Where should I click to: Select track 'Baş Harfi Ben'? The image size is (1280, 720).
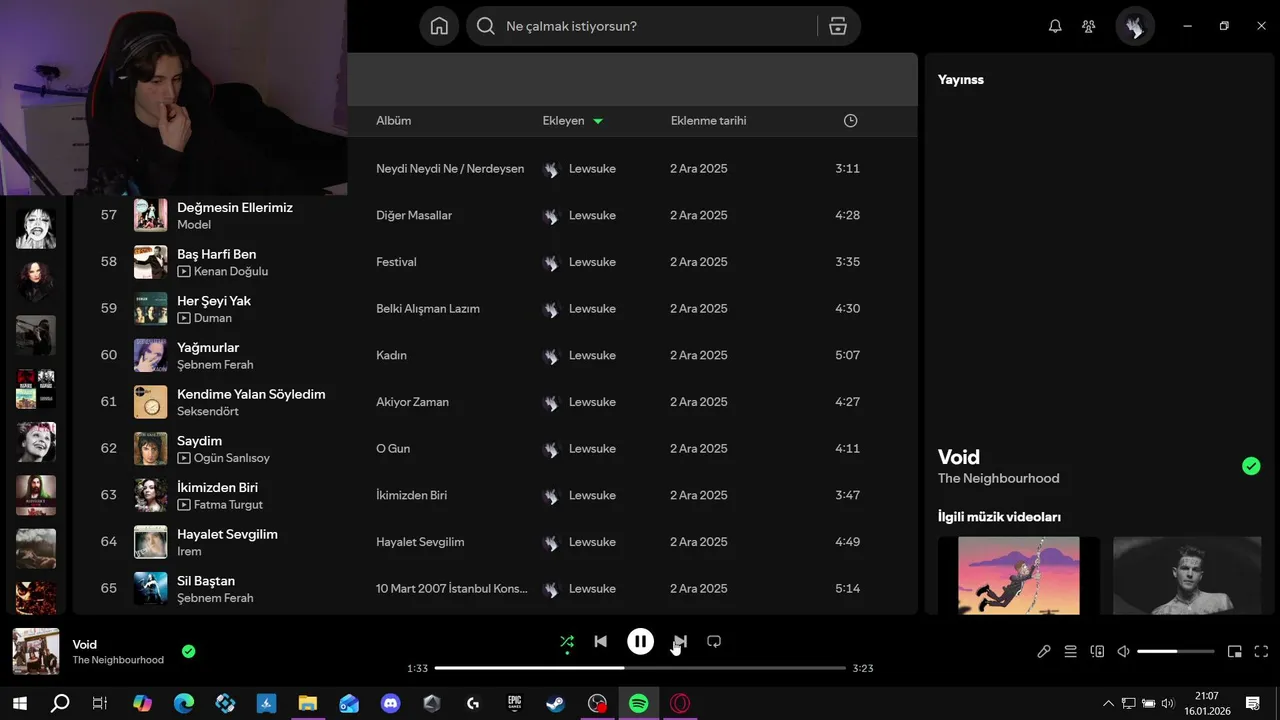(x=217, y=255)
